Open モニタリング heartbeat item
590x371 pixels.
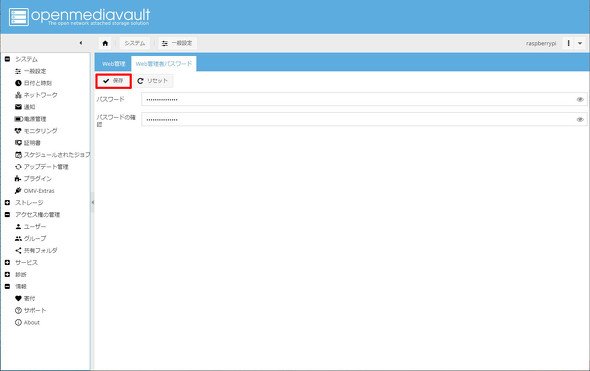[x=36, y=131]
